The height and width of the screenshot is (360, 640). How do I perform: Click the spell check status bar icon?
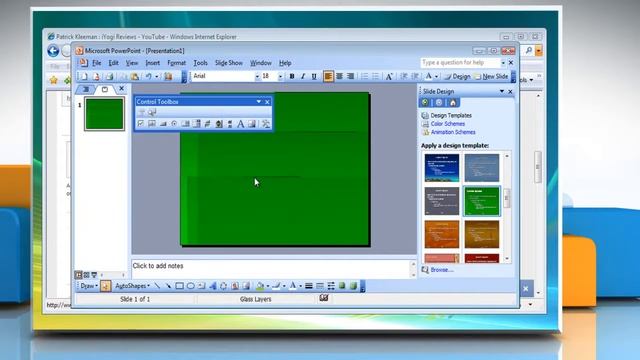324,298
